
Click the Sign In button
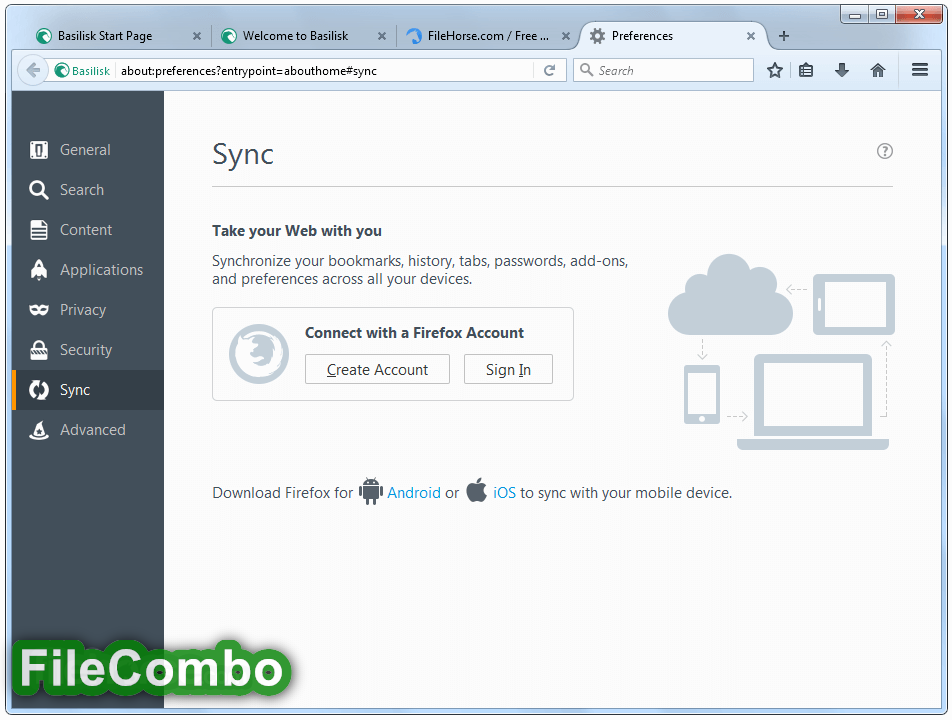tap(508, 369)
